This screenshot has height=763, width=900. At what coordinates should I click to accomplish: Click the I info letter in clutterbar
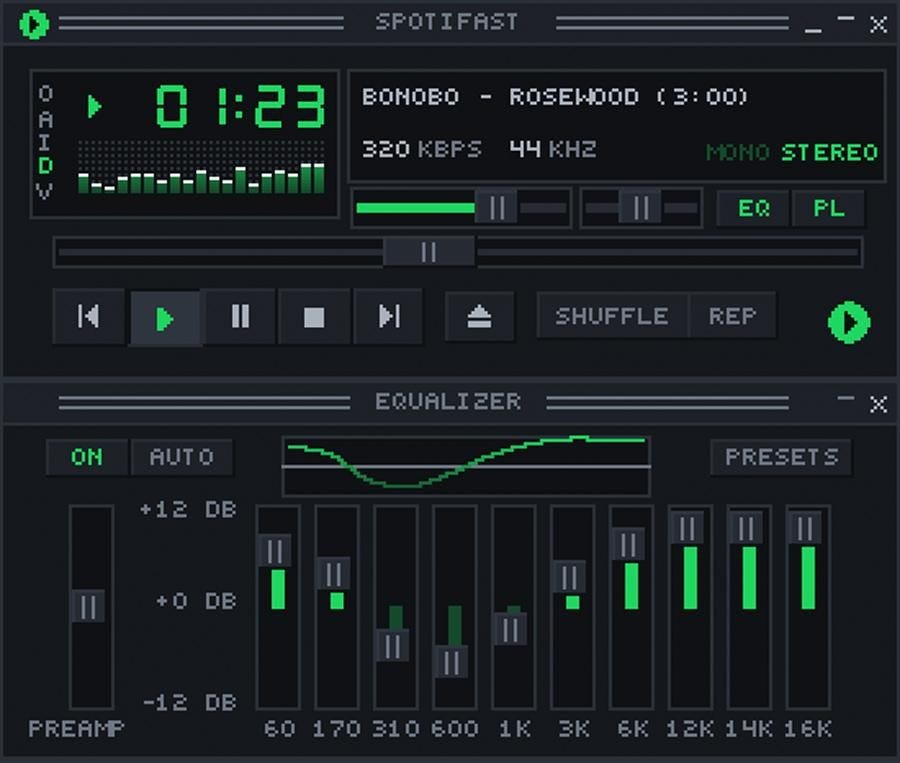click(x=45, y=142)
